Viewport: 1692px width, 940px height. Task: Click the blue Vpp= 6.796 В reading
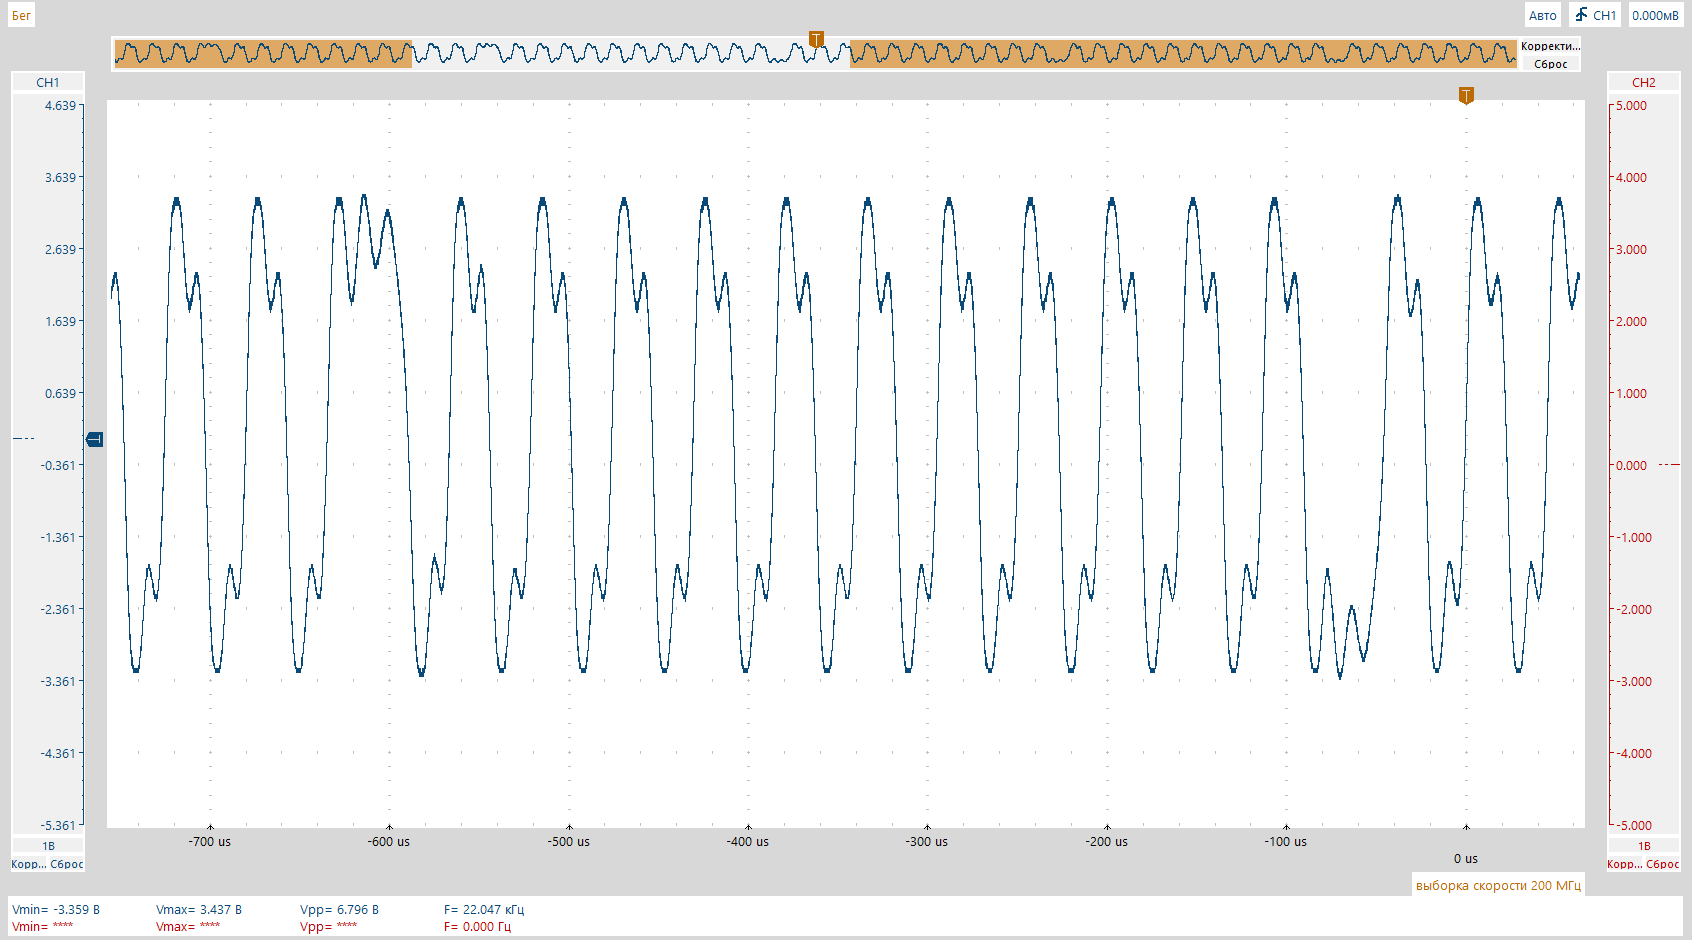[340, 910]
